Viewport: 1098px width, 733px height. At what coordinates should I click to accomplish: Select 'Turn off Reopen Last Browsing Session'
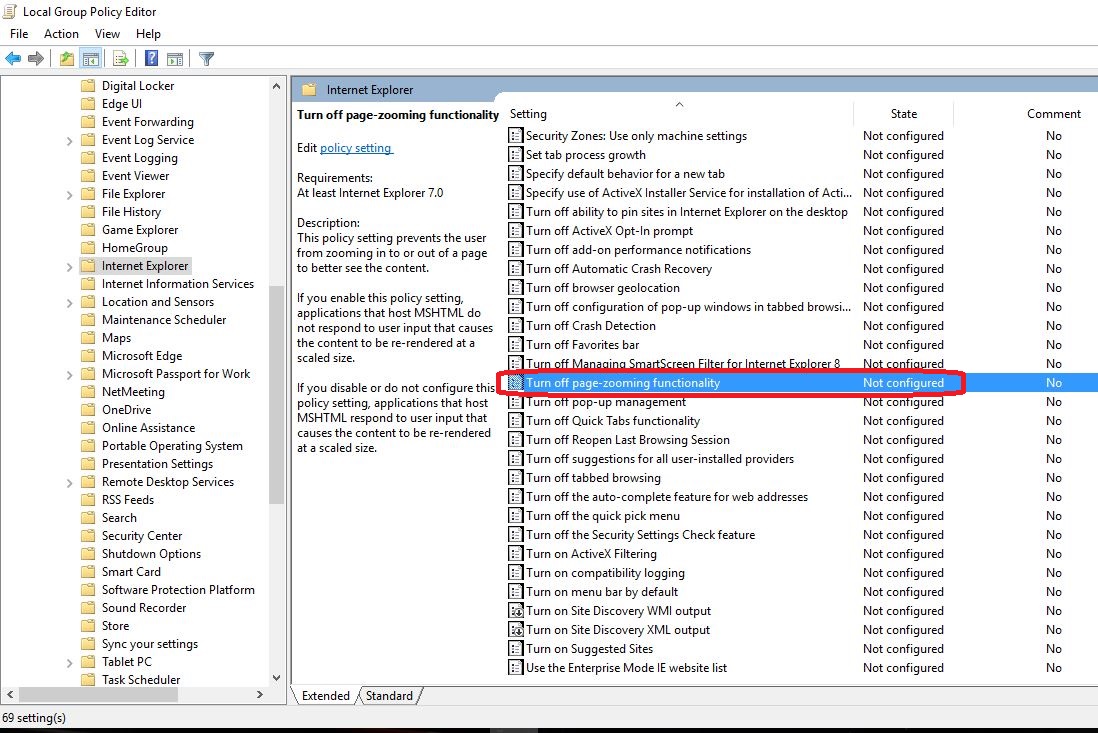(627, 440)
